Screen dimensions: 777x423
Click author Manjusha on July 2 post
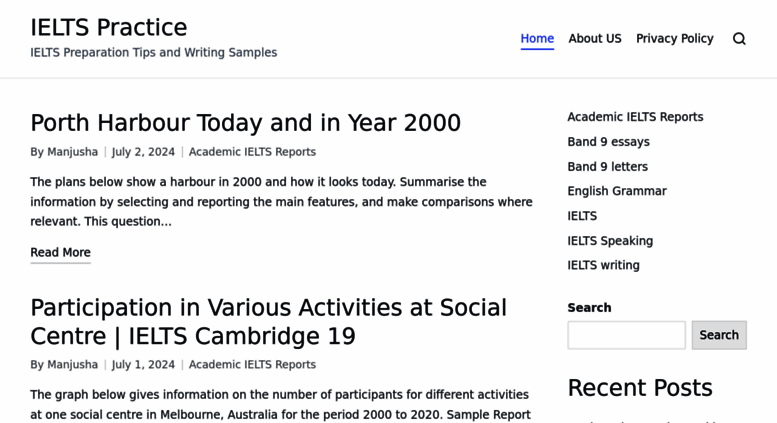pos(72,152)
